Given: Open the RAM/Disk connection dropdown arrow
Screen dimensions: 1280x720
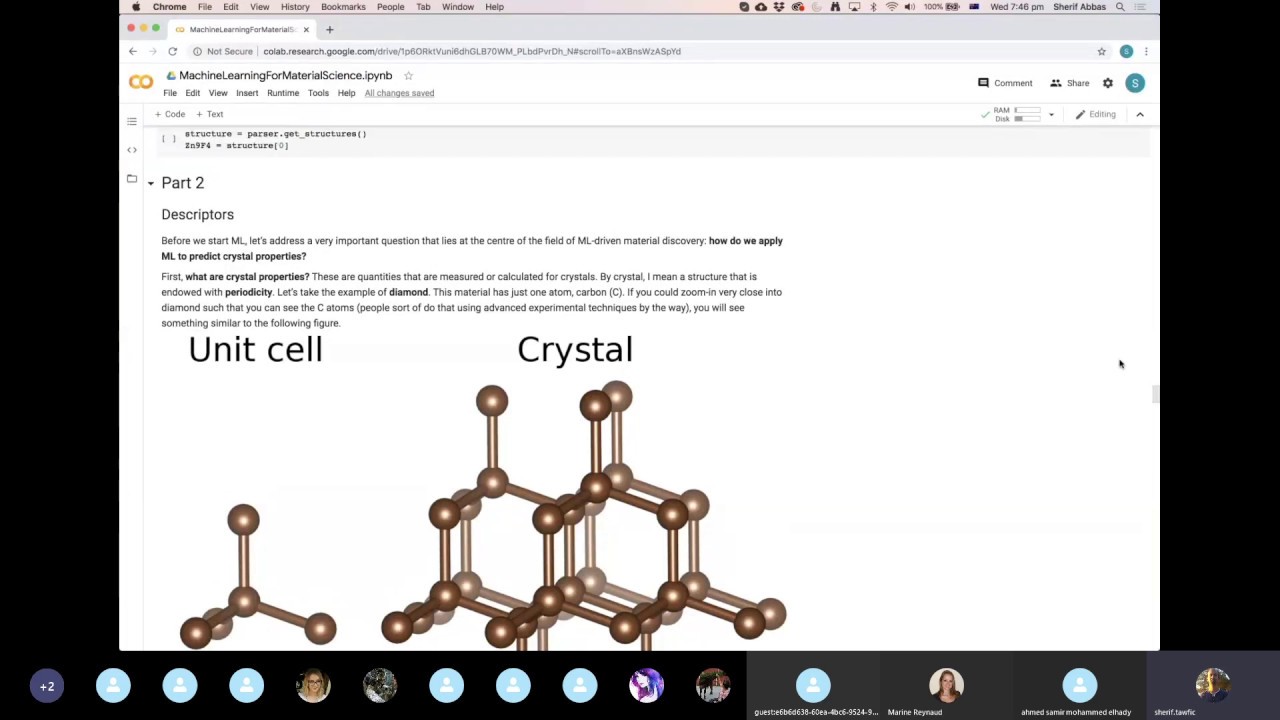Looking at the screenshot, I should click(x=1051, y=115).
